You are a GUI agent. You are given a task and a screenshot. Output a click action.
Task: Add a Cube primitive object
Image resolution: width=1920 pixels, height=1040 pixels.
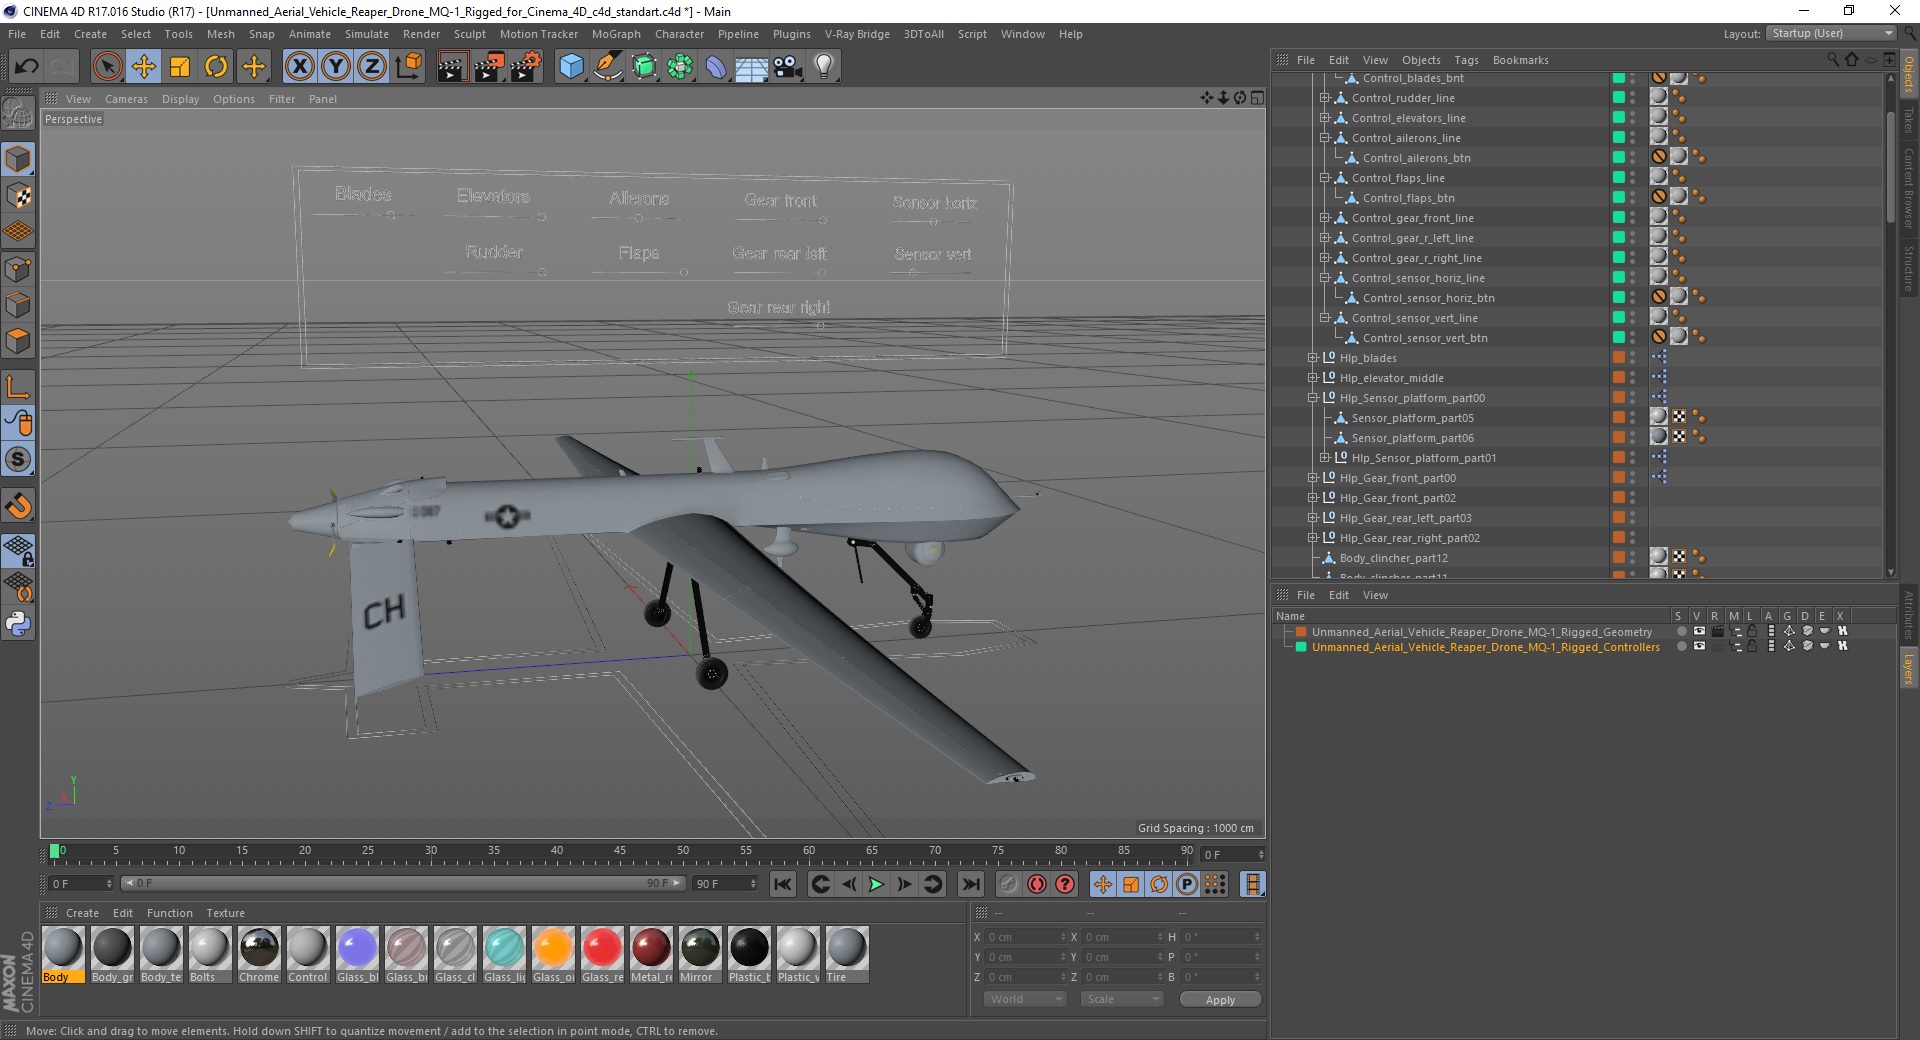tap(571, 67)
